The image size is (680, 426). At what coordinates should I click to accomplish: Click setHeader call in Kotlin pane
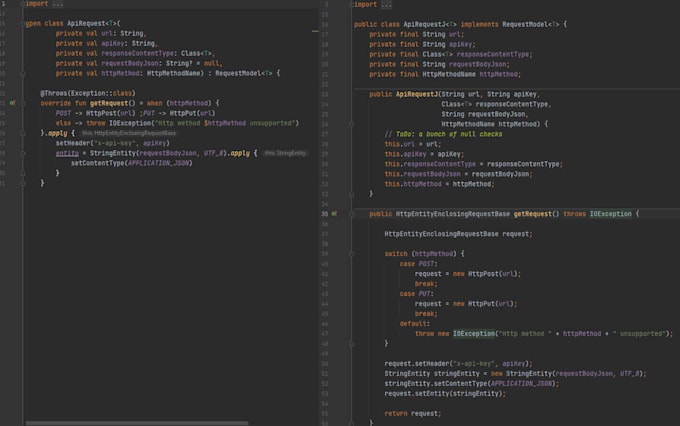[x=112, y=143]
